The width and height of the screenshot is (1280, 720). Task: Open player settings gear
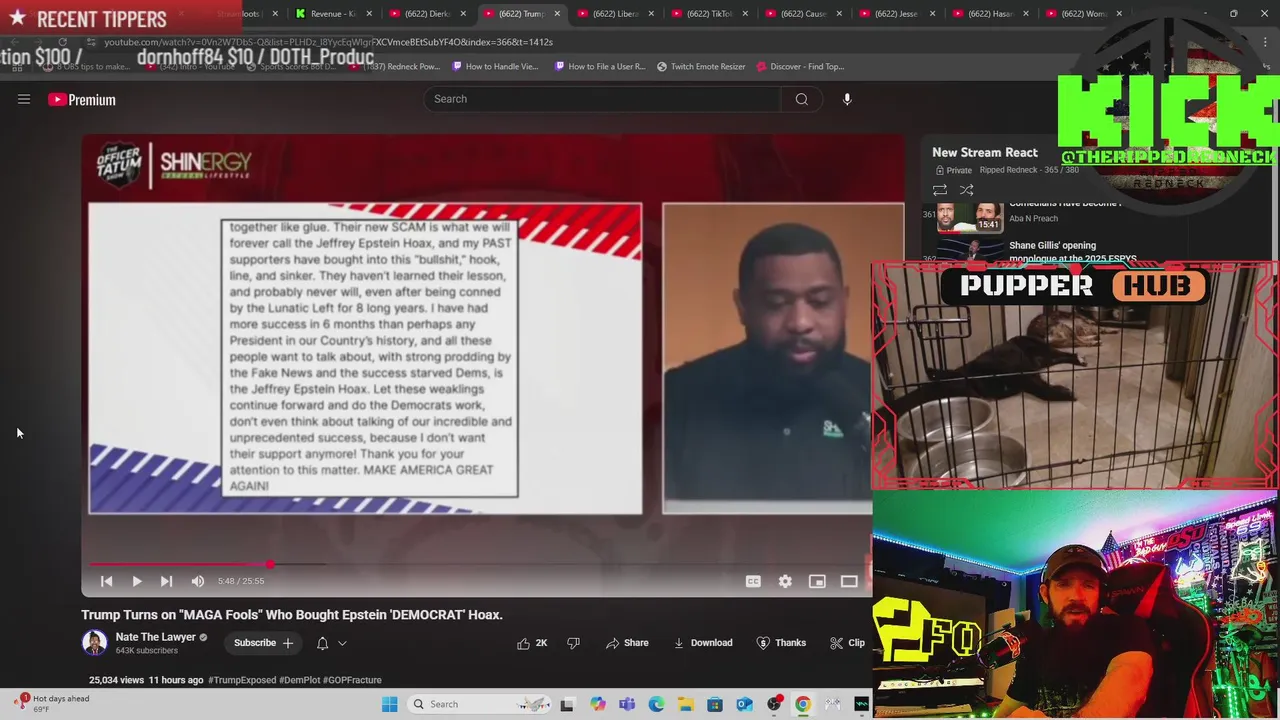[785, 581]
